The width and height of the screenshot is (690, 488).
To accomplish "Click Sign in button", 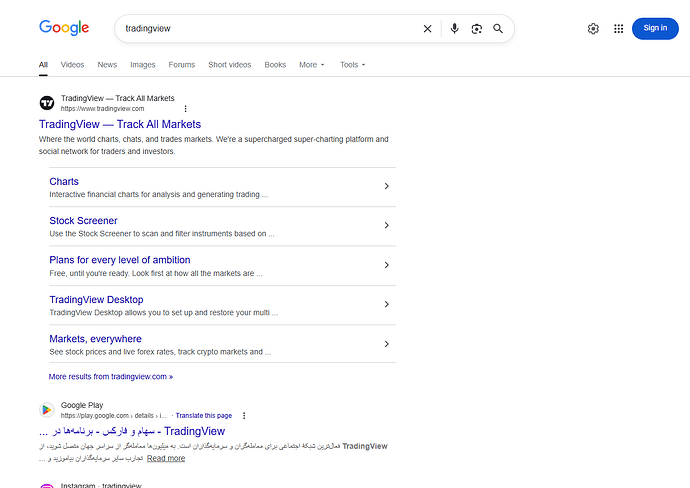I will [x=655, y=28].
